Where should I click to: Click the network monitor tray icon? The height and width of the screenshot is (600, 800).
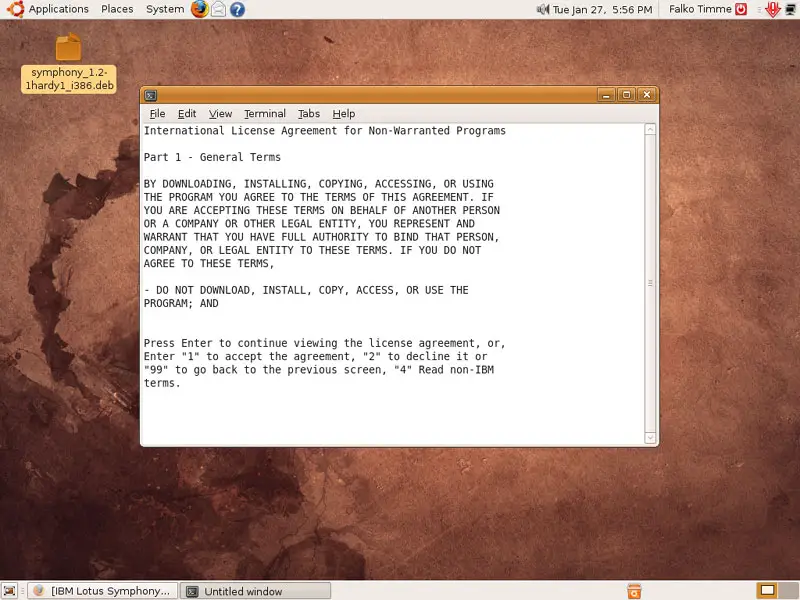(791, 9)
